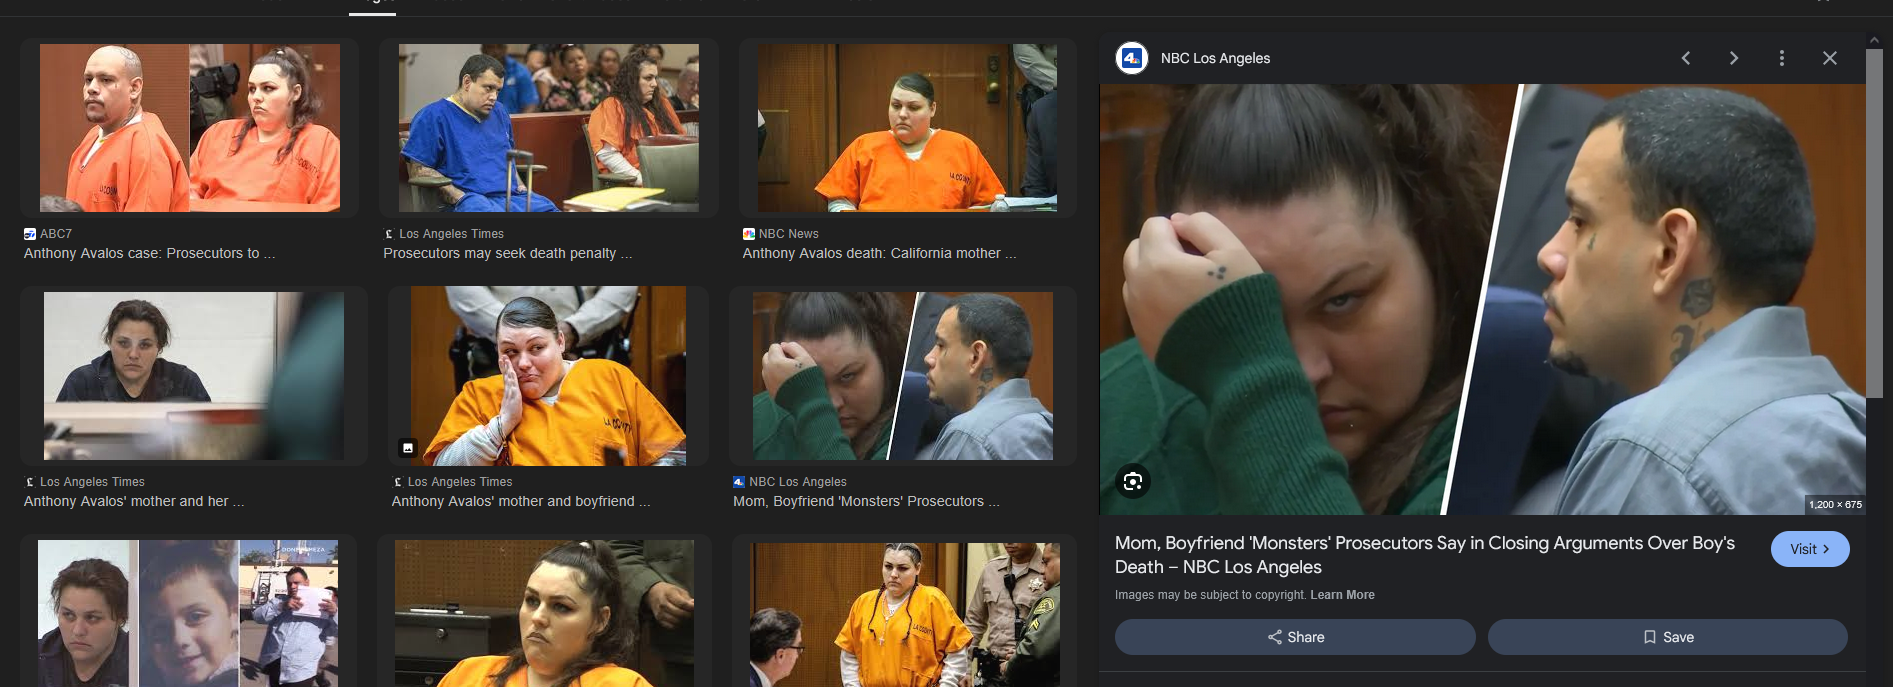Click the Visit button

(1810, 549)
